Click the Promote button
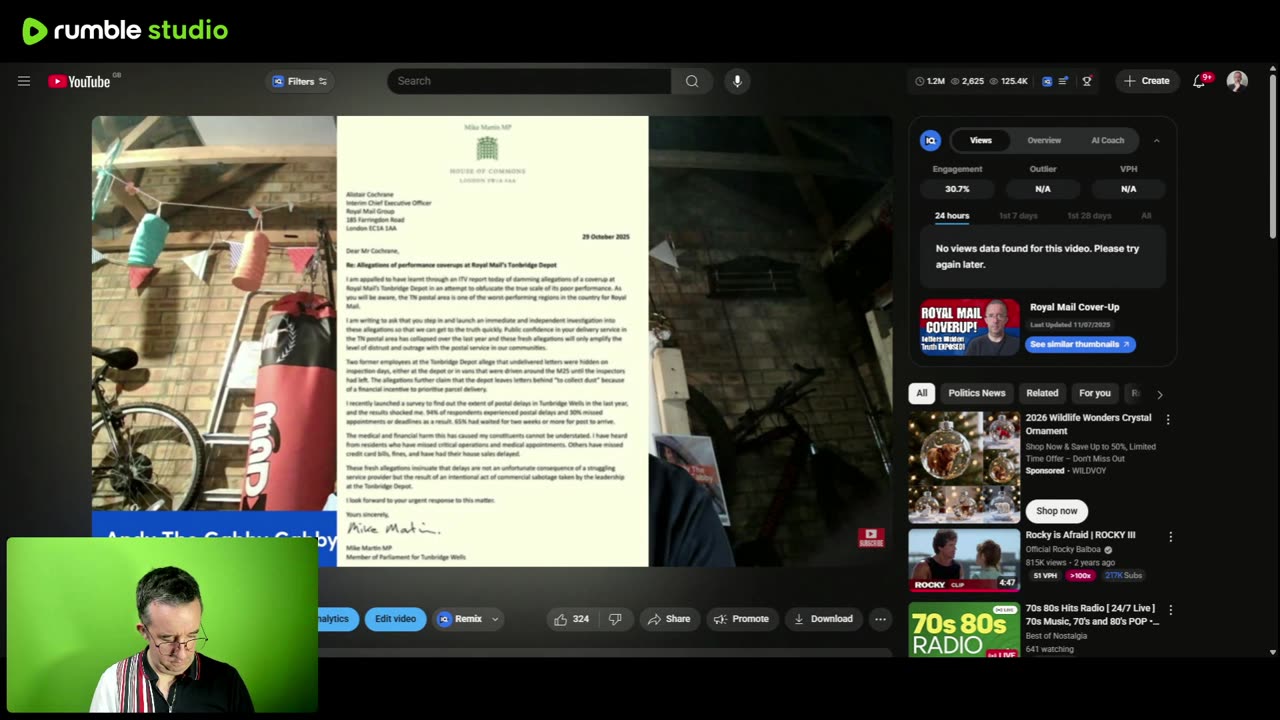The width and height of the screenshot is (1280, 720). (x=741, y=619)
